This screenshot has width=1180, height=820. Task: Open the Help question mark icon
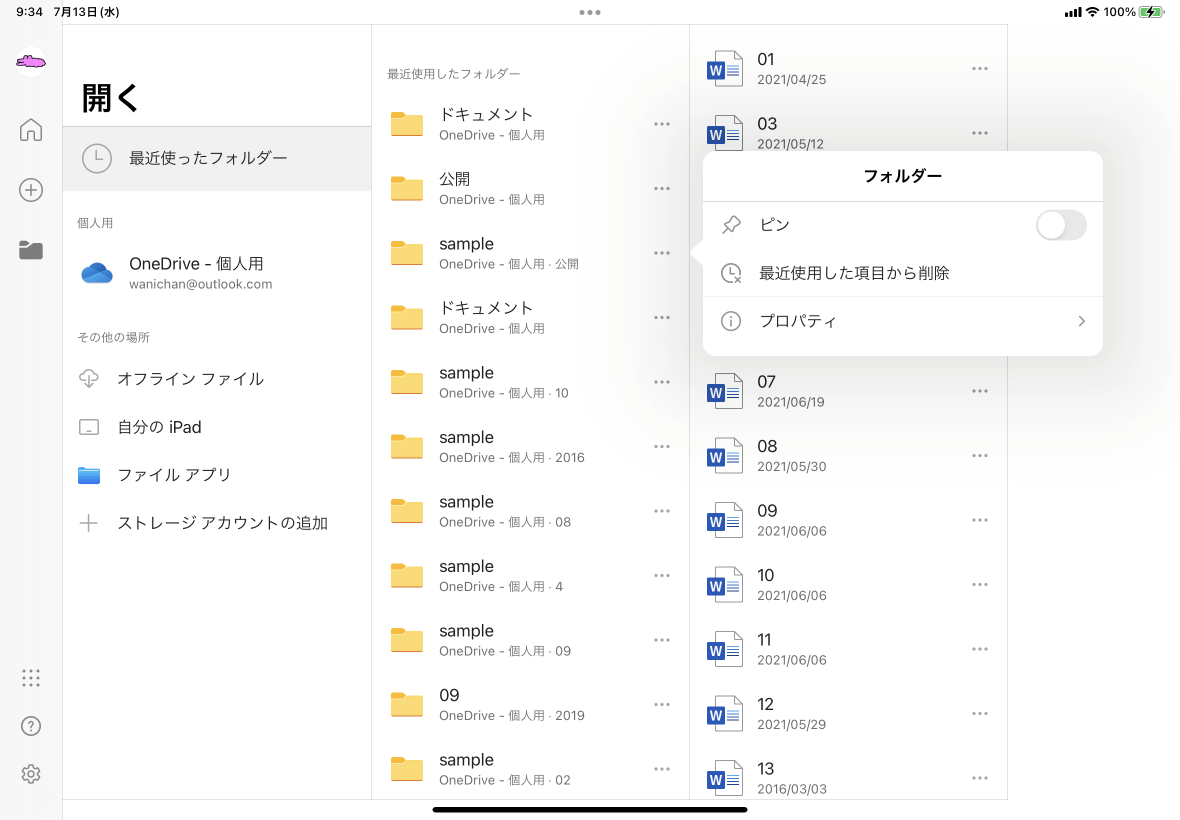(31, 726)
